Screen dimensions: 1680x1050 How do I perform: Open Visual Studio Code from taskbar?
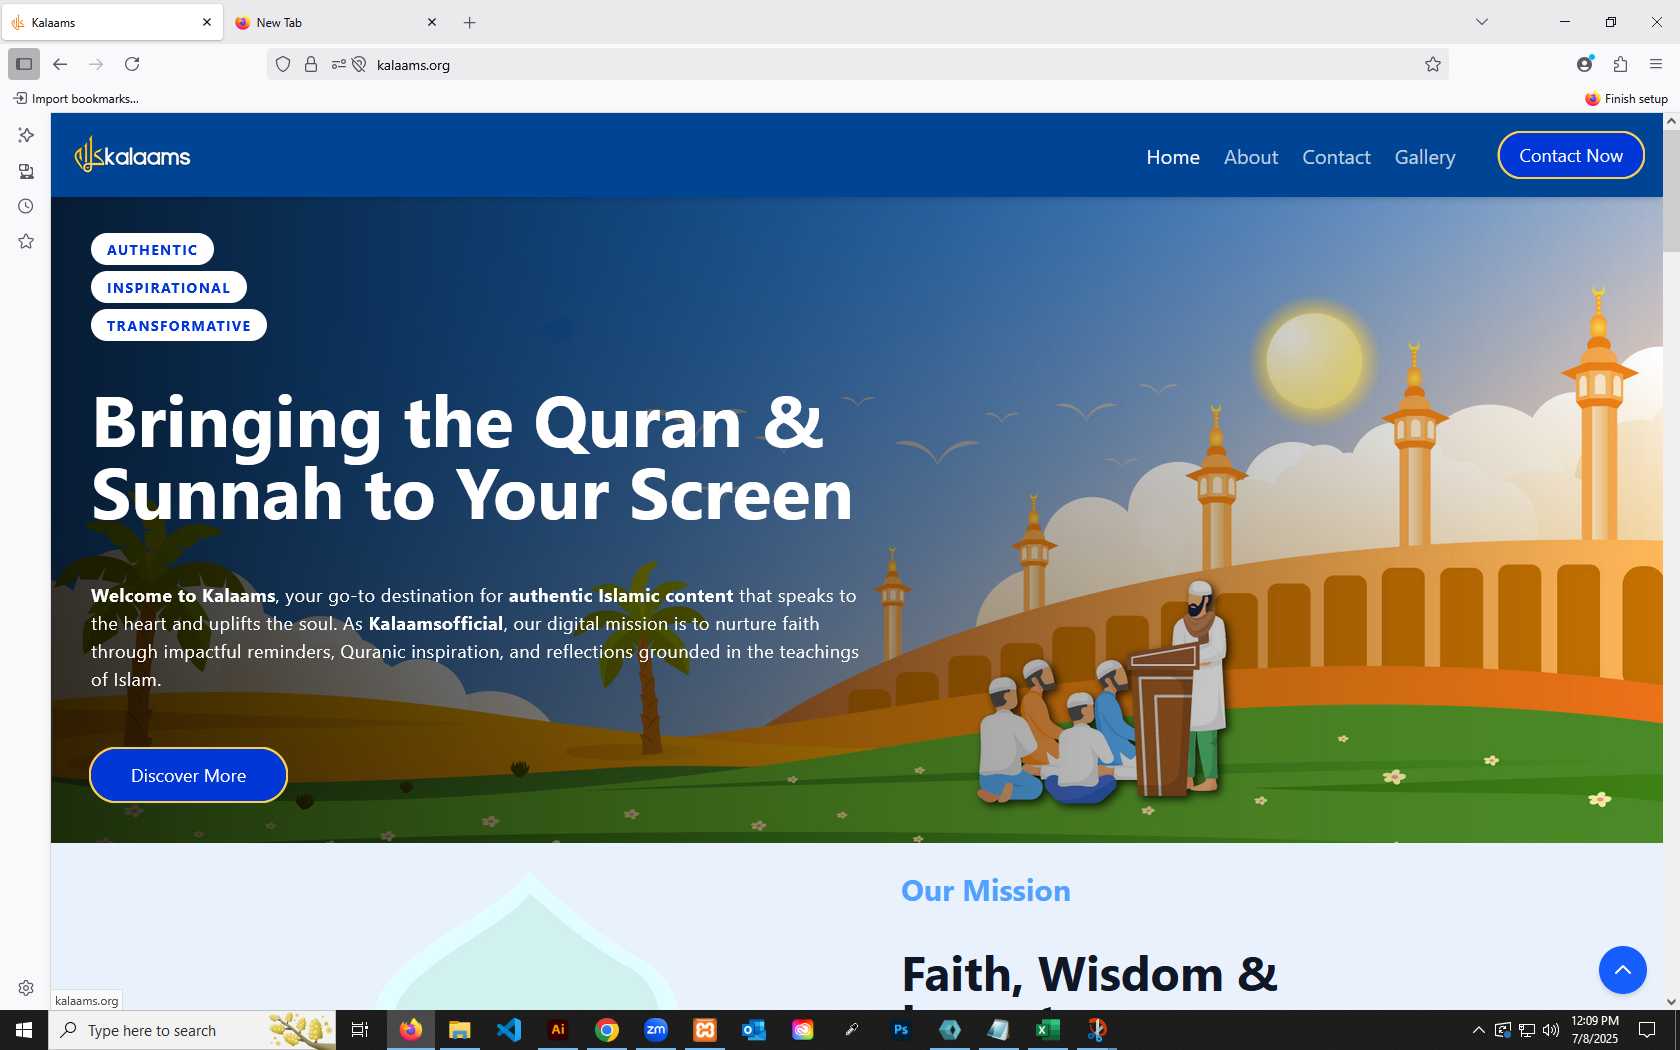pyautogui.click(x=509, y=1030)
